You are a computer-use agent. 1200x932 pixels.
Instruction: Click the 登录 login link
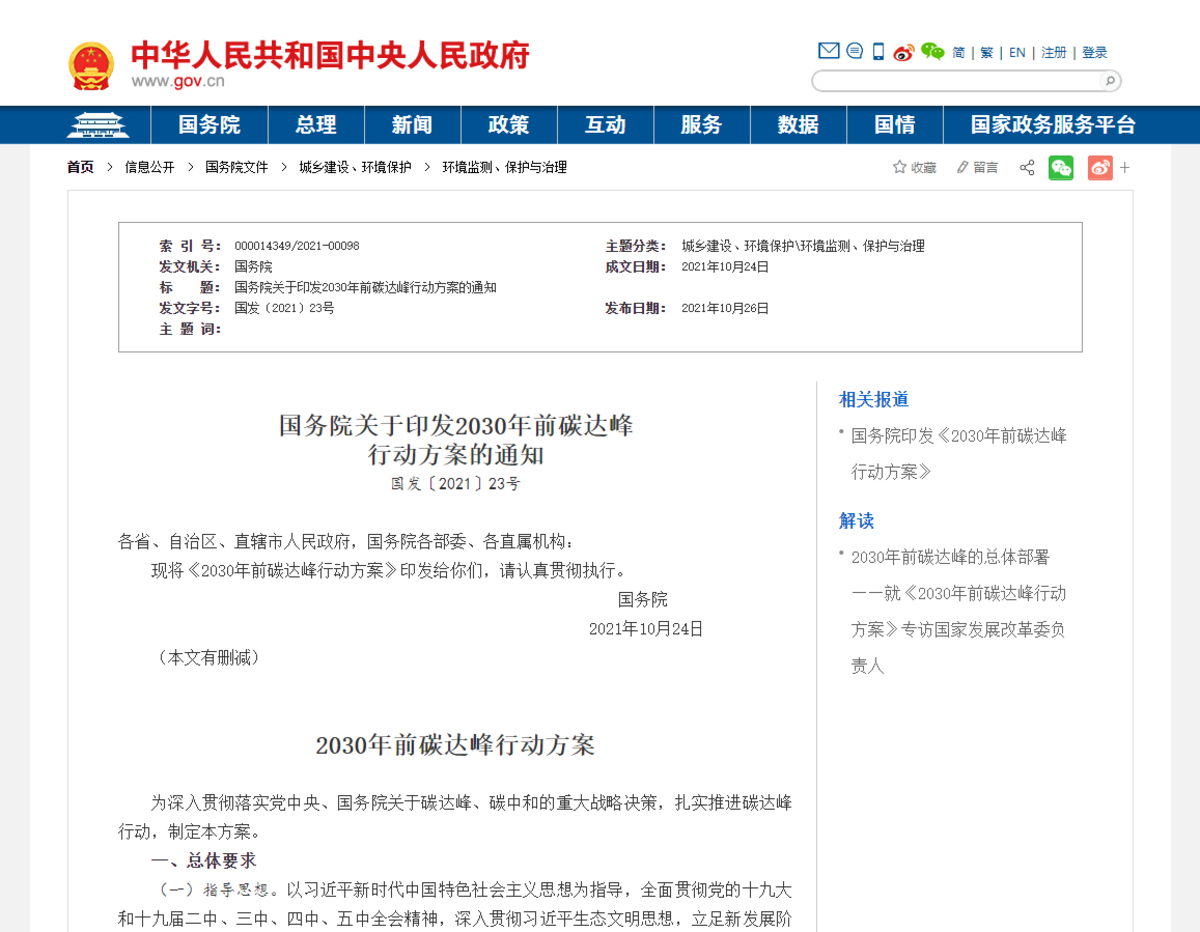[x=1094, y=53]
